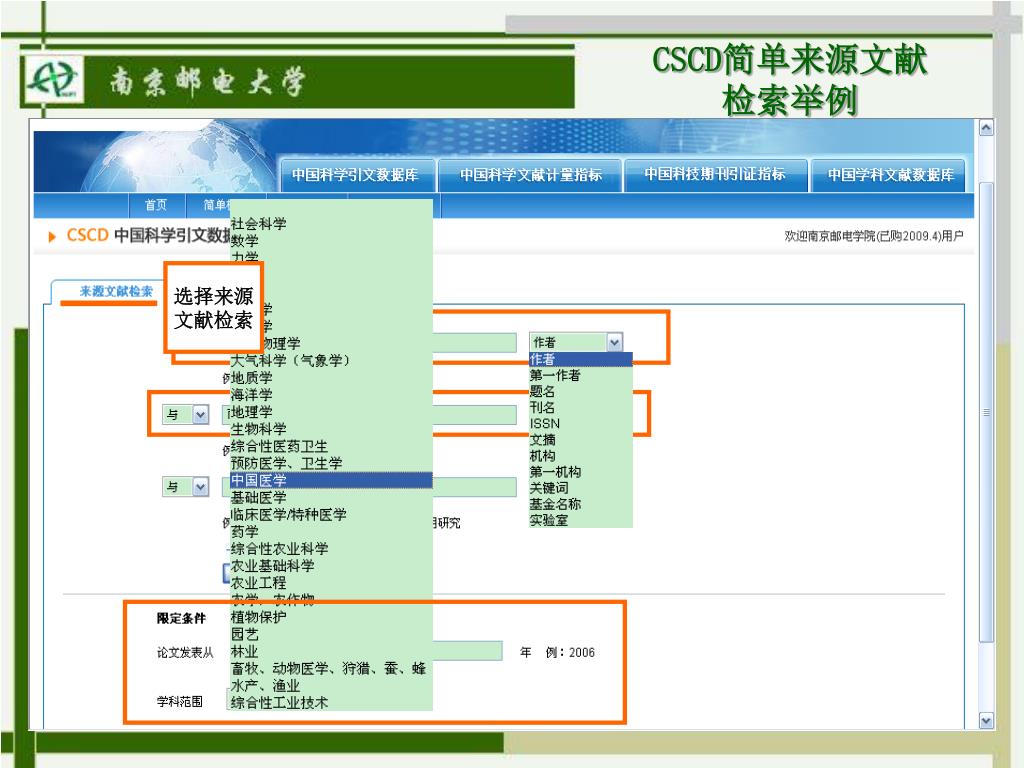This screenshot has height=768, width=1024.
Task: Select highlighted 作者 option in list
Action: (581, 359)
